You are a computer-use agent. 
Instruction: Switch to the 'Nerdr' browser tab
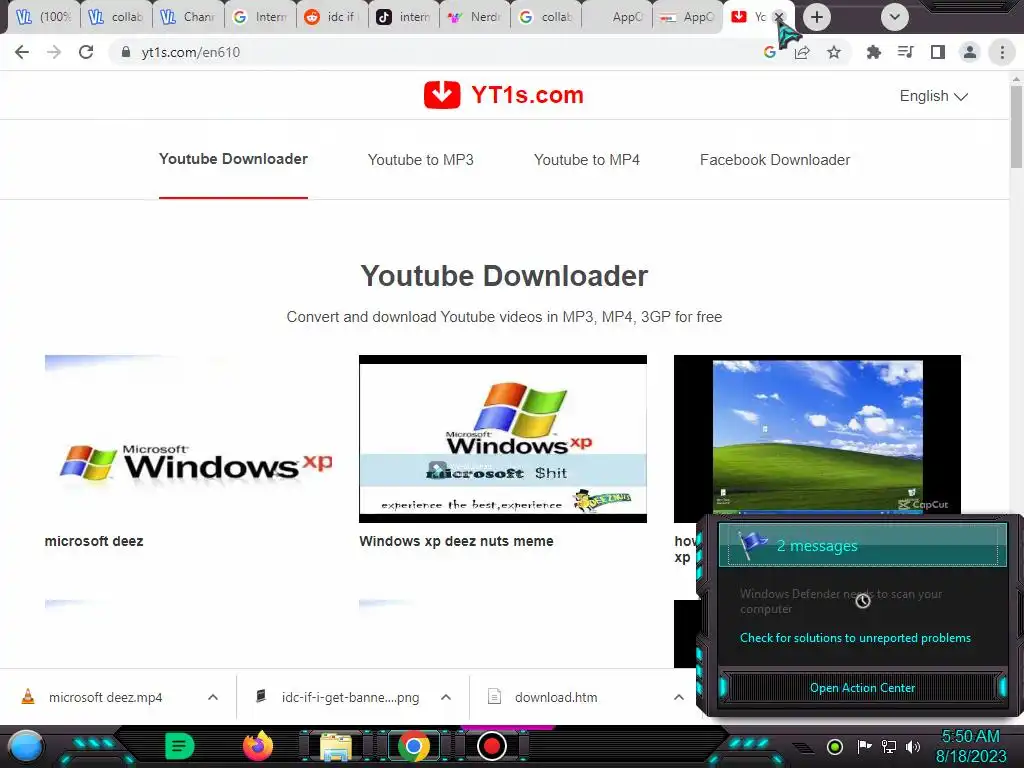pyautogui.click(x=475, y=17)
